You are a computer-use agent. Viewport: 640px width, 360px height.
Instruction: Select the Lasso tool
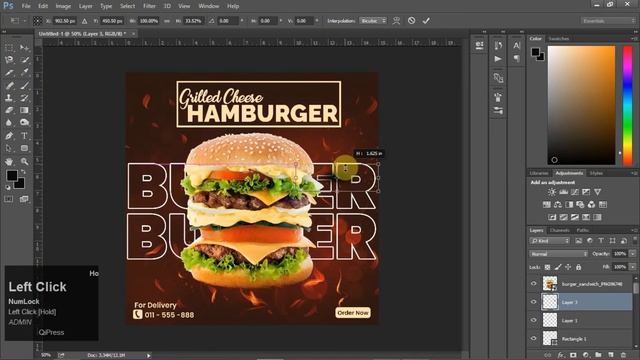click(9, 60)
